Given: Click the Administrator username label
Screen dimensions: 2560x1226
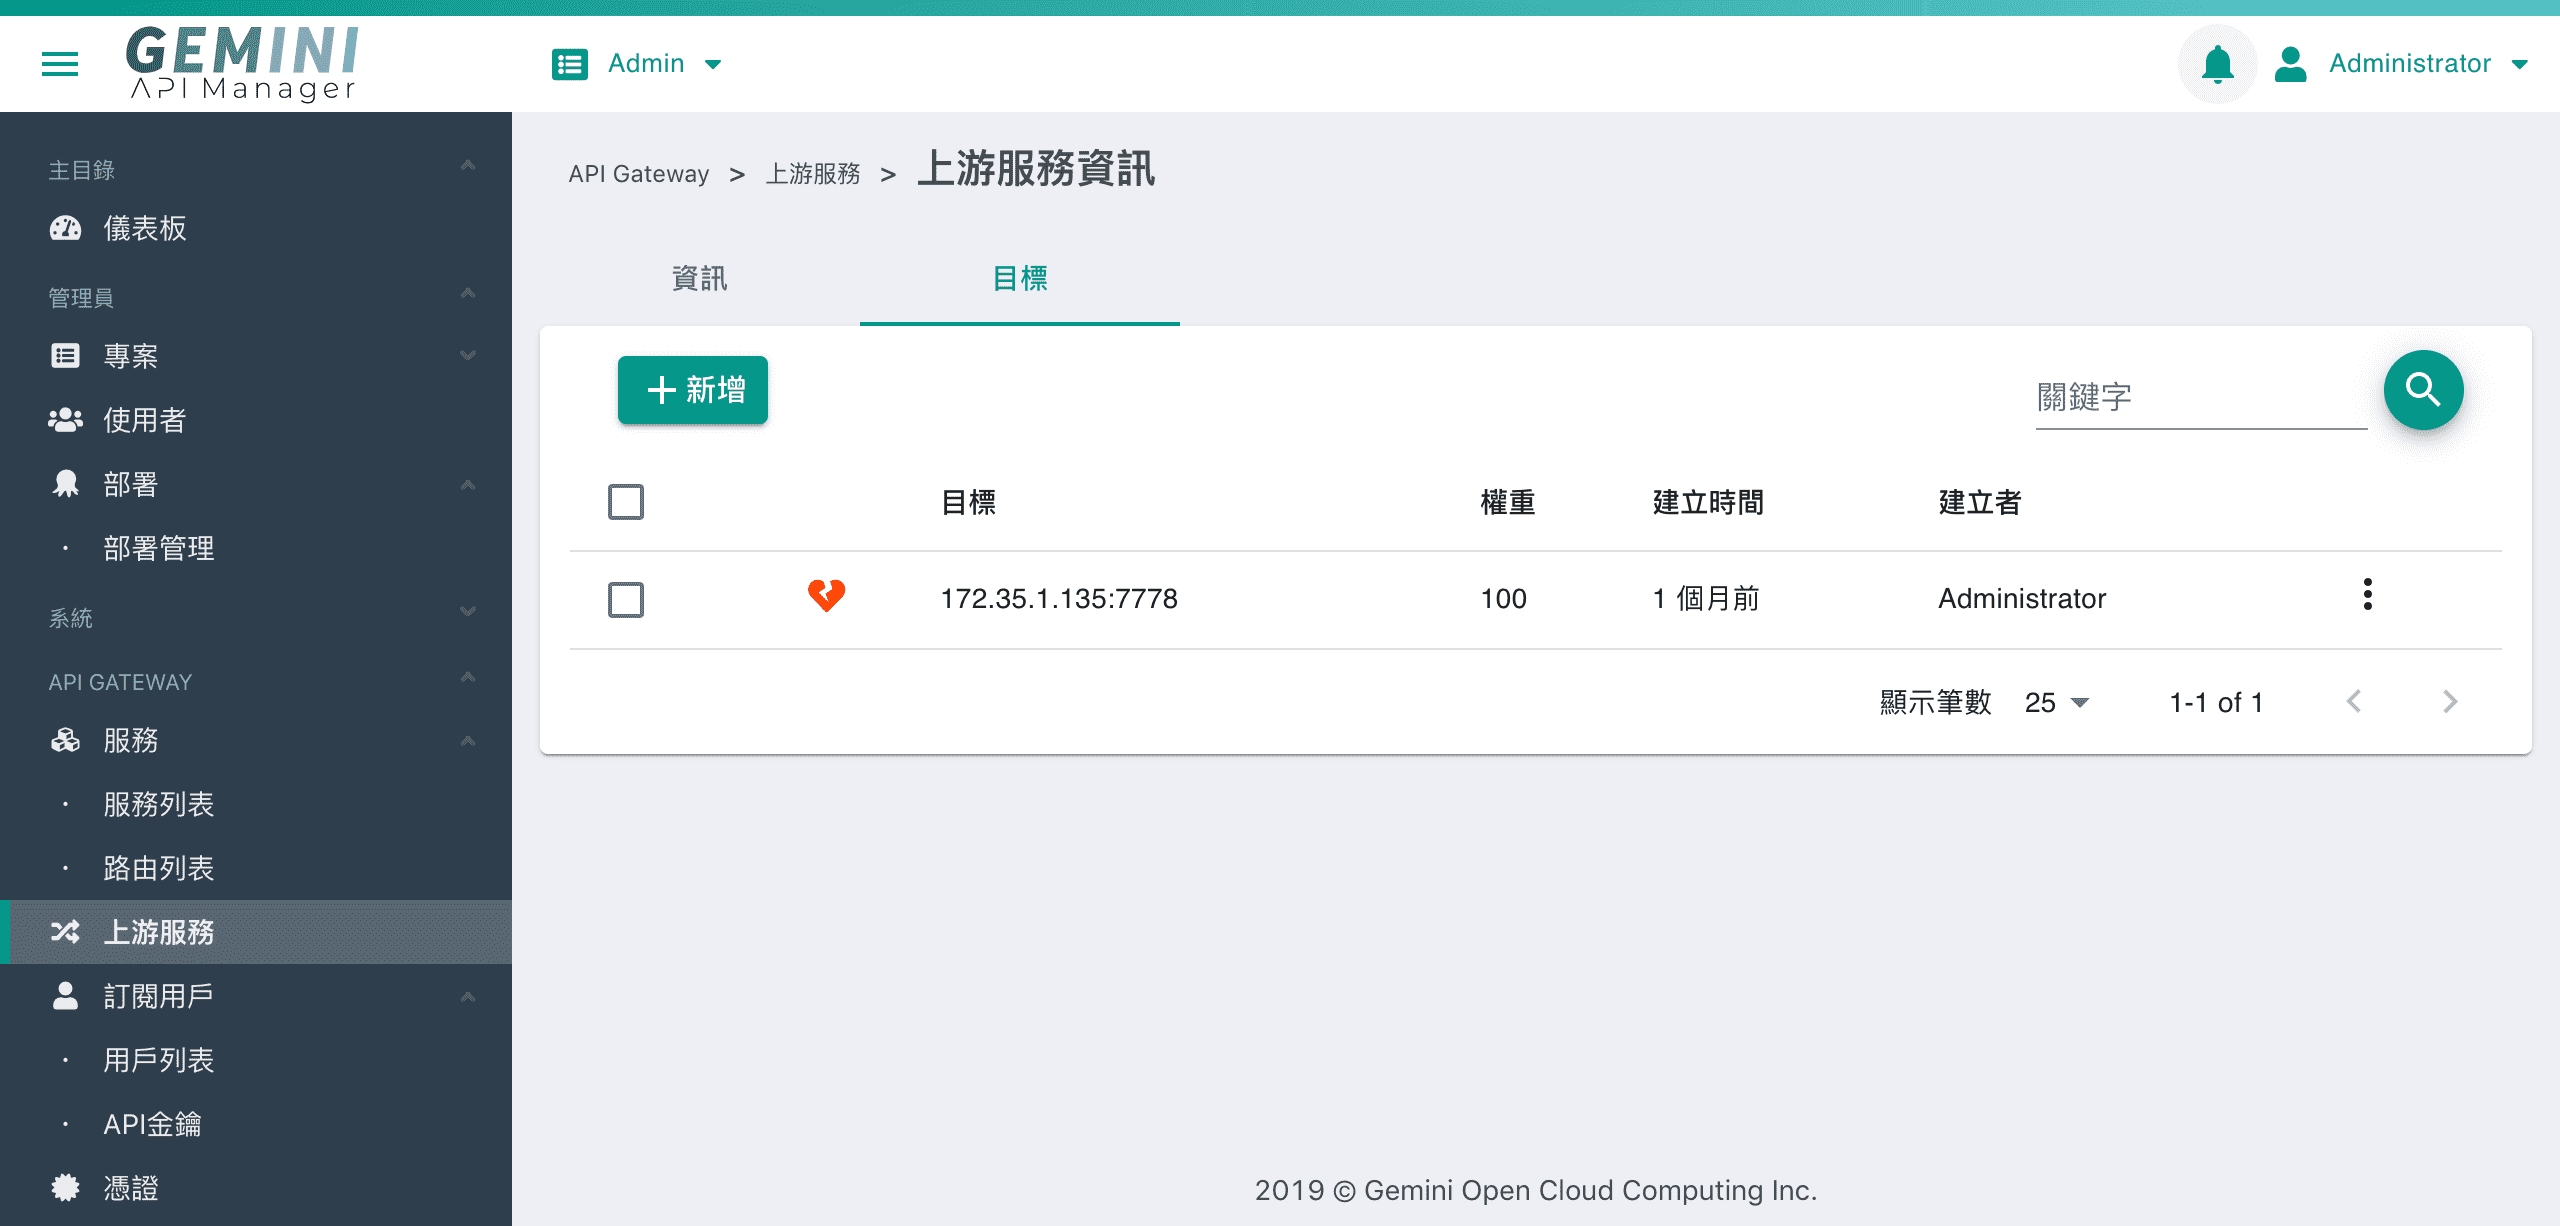Looking at the screenshot, I should click(x=2410, y=64).
